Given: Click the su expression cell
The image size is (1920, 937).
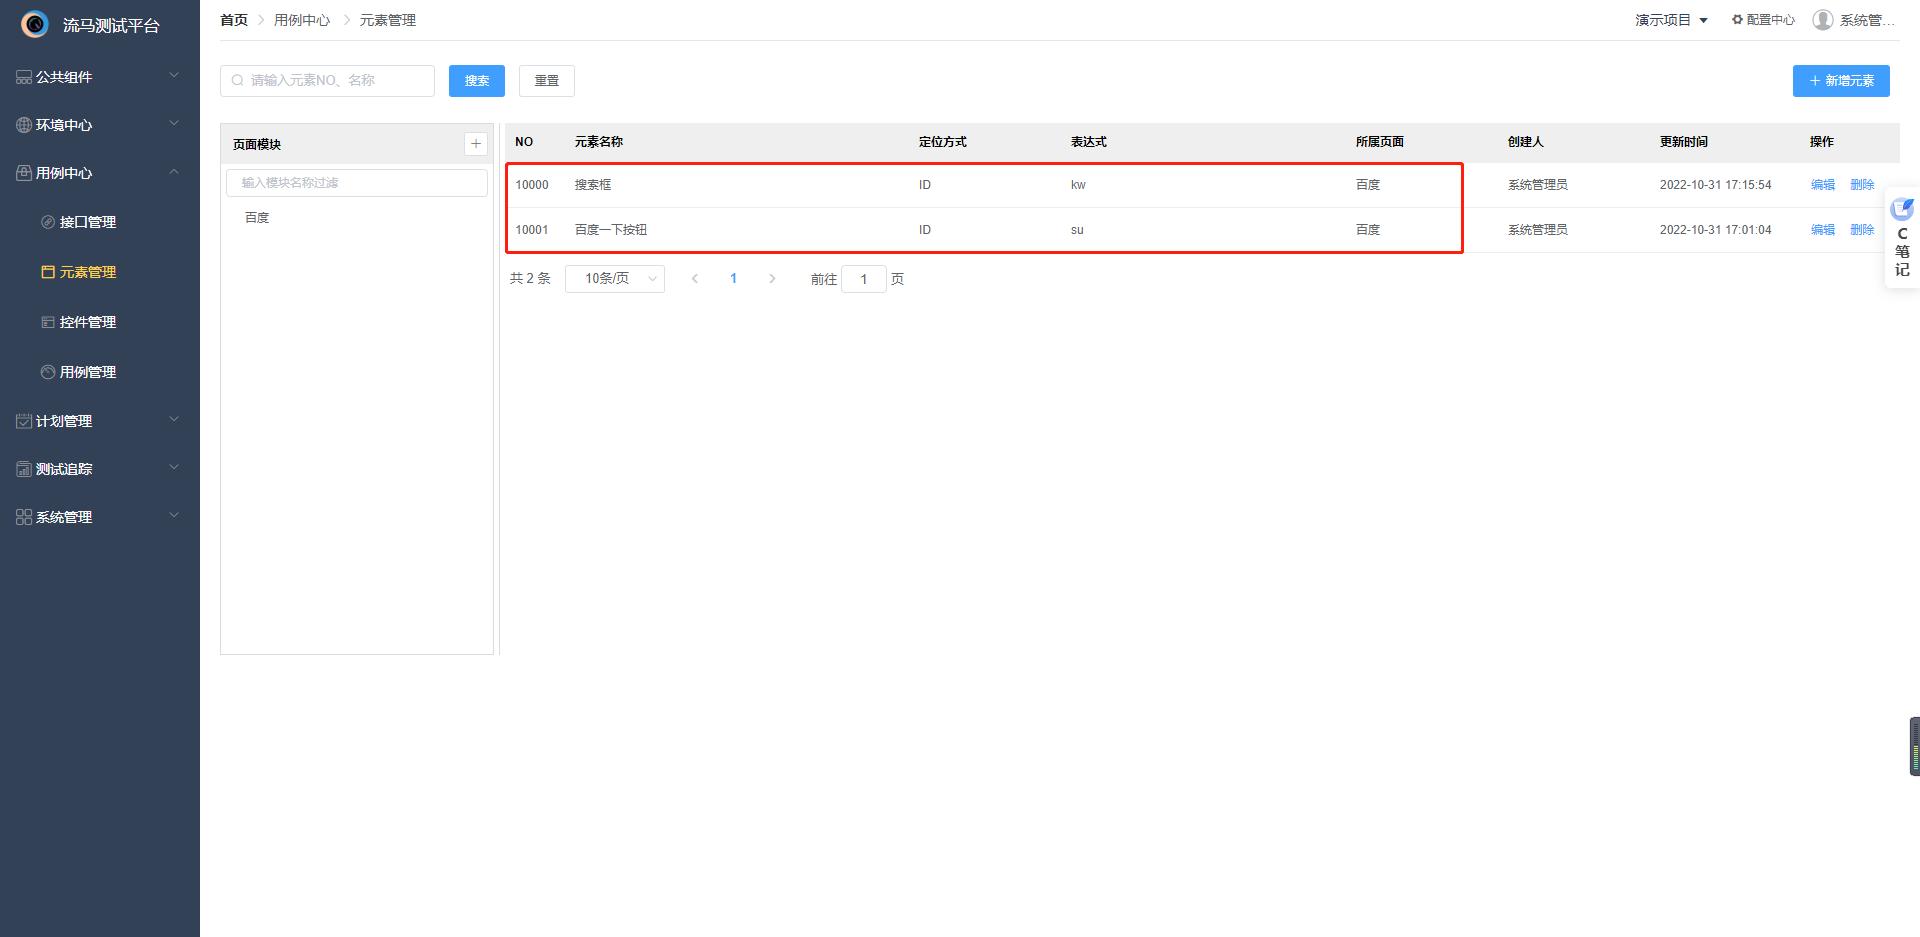Looking at the screenshot, I should point(1077,230).
